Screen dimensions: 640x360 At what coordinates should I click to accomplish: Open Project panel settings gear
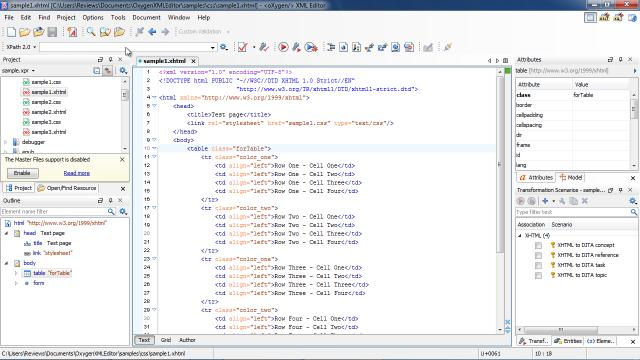[123, 71]
